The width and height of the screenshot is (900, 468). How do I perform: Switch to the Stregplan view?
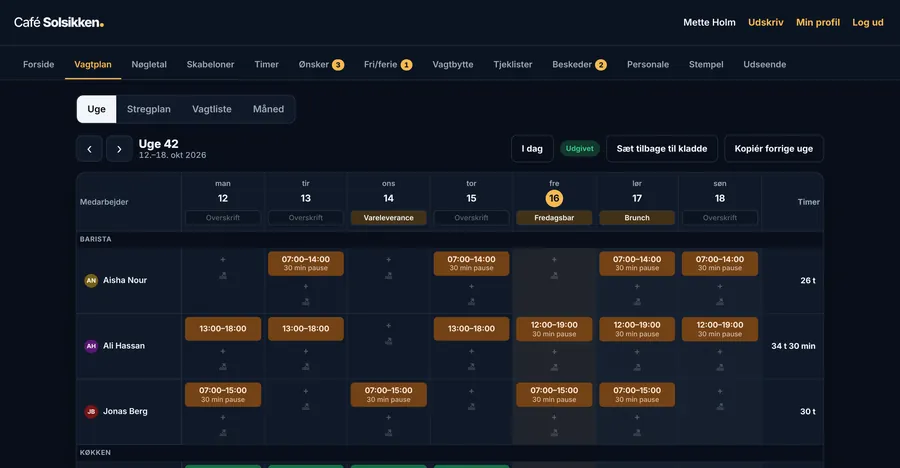coord(149,109)
